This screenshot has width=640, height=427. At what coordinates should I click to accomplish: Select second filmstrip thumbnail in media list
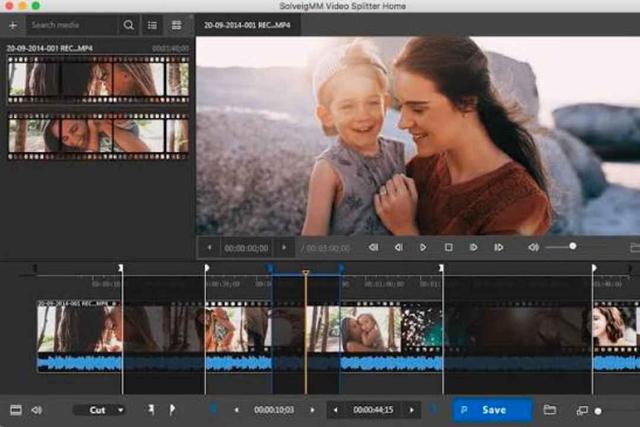click(97, 134)
